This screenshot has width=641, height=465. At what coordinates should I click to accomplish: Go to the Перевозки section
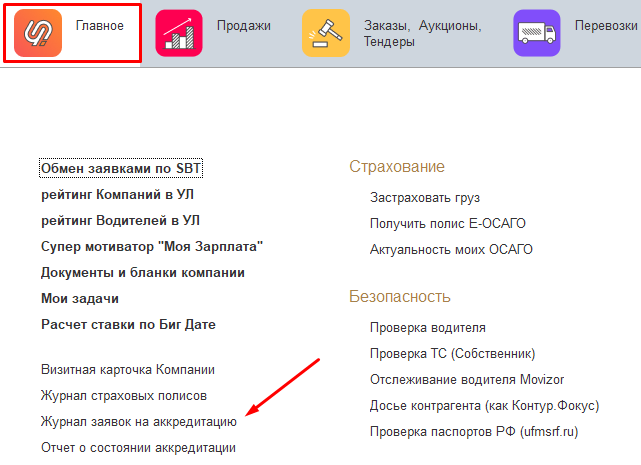[606, 26]
